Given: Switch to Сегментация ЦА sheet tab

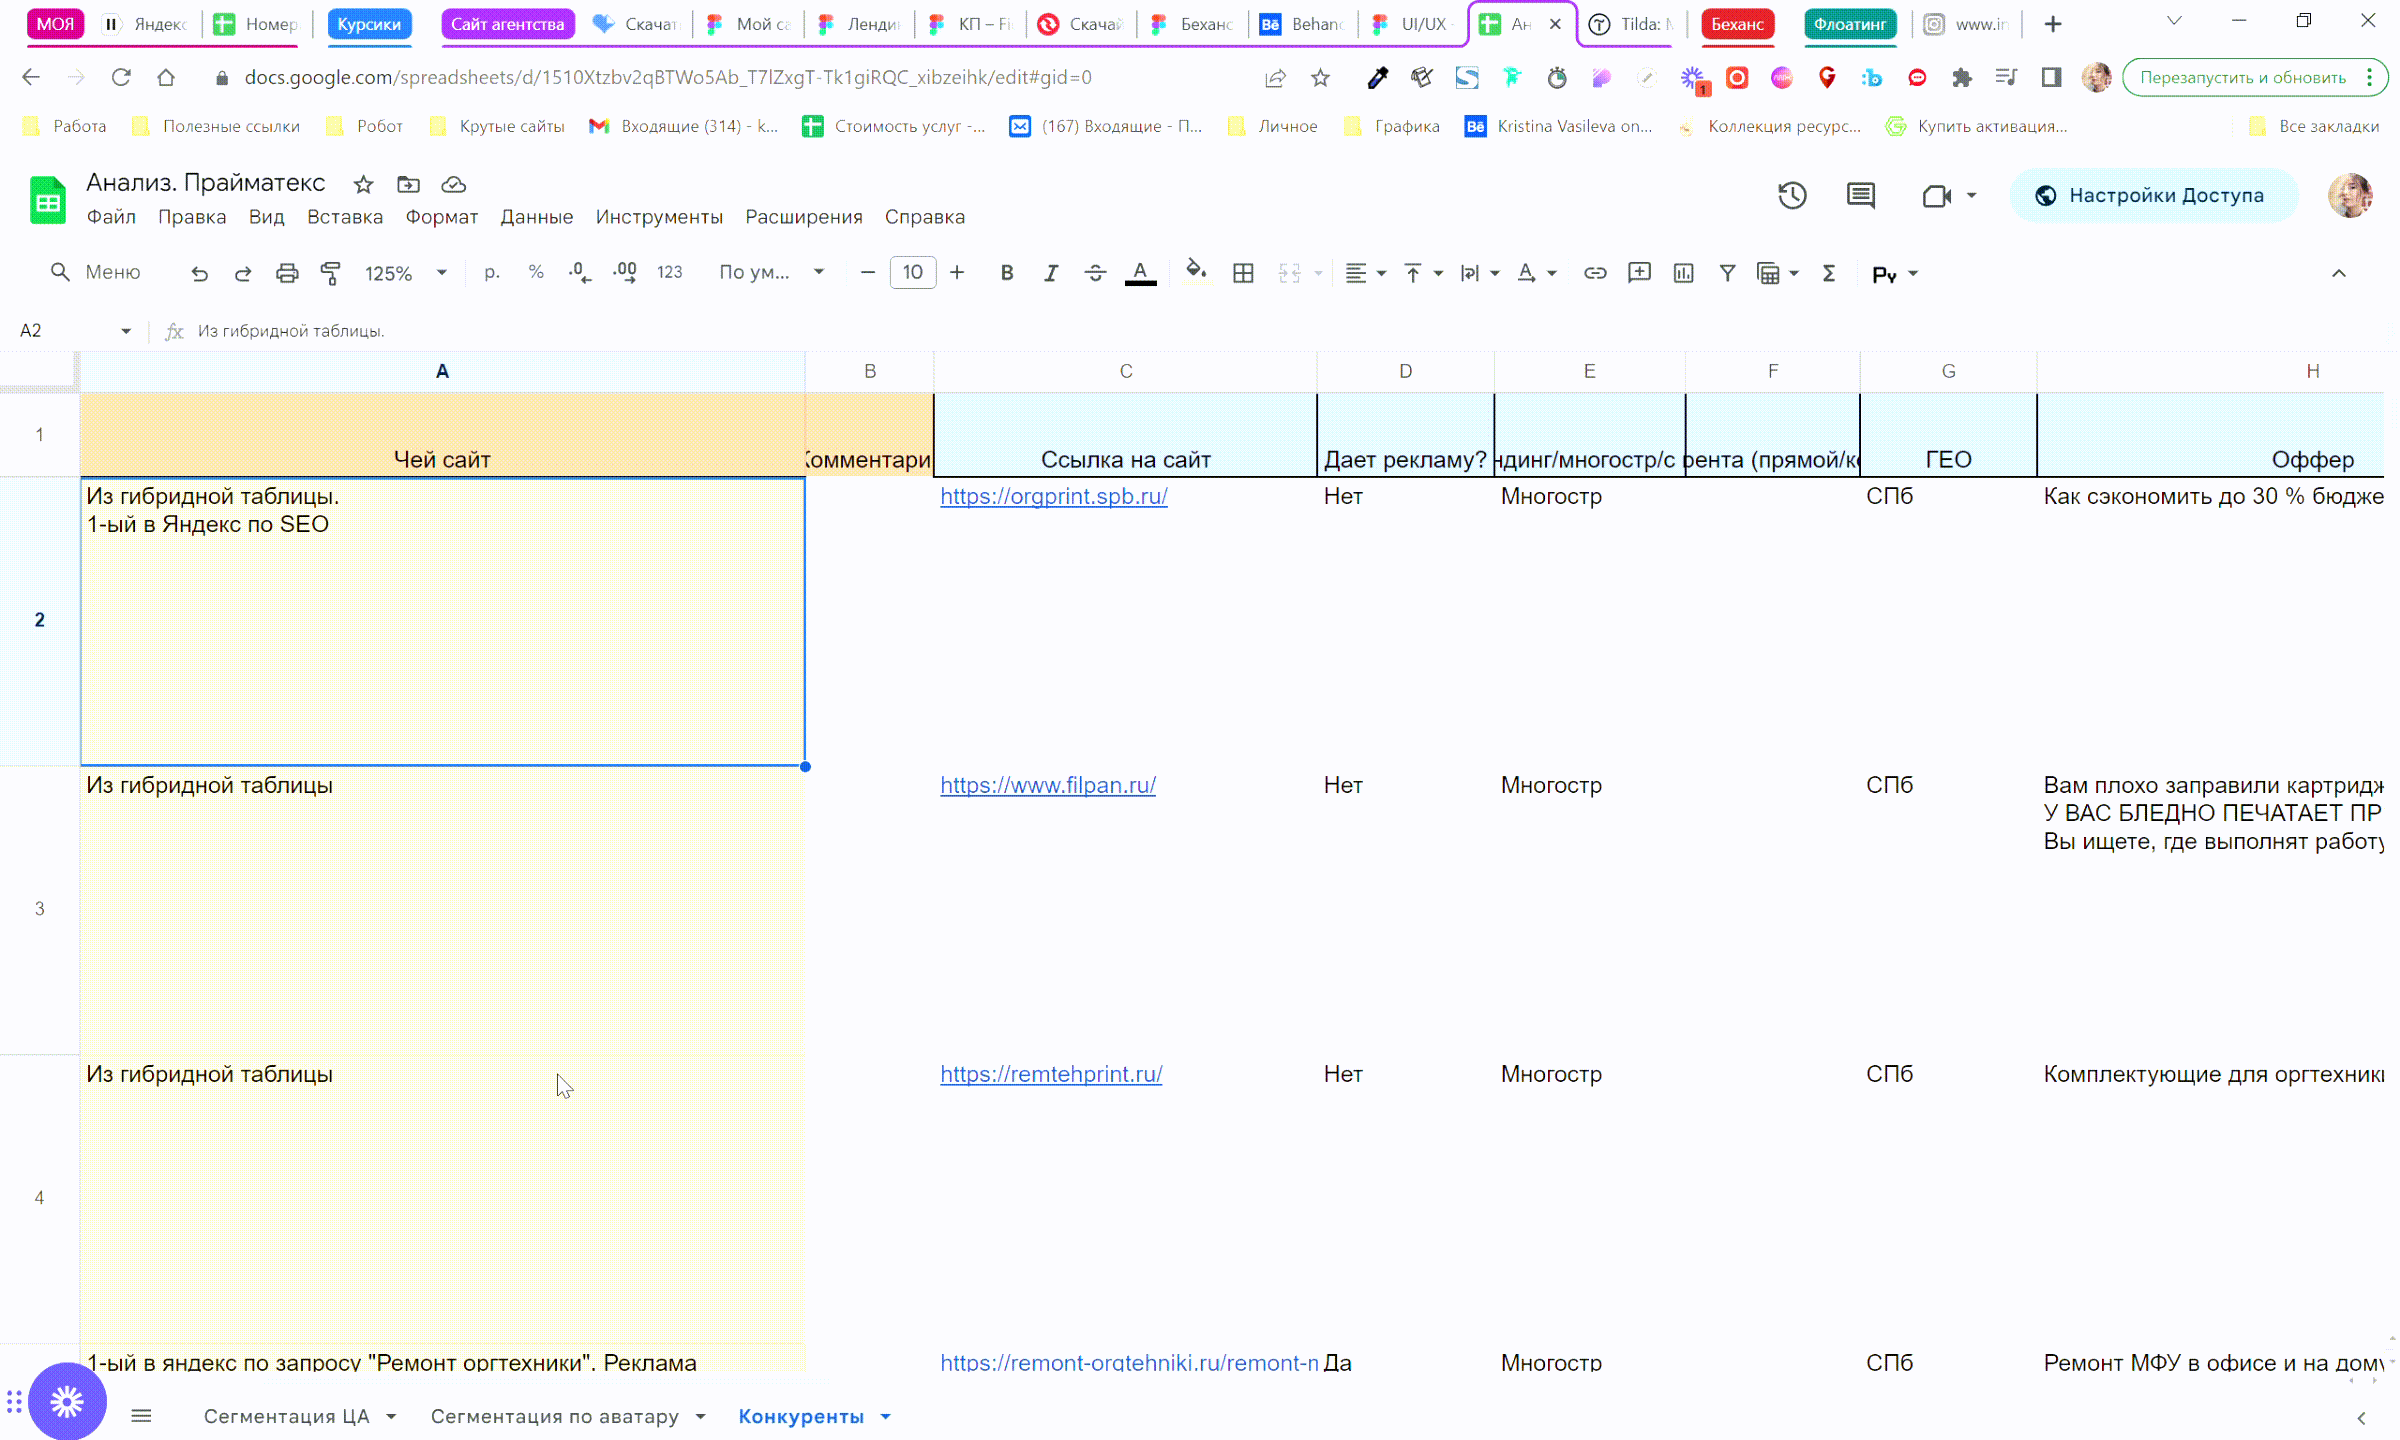Looking at the screenshot, I should pos(286,1417).
